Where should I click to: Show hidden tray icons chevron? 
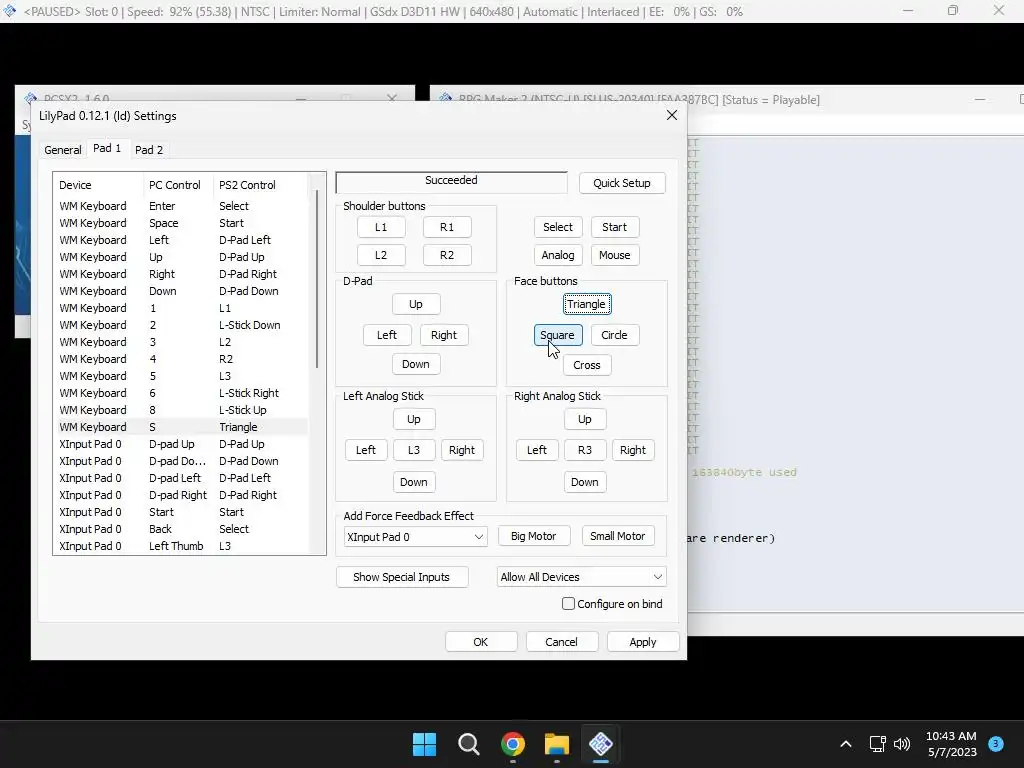(846, 744)
